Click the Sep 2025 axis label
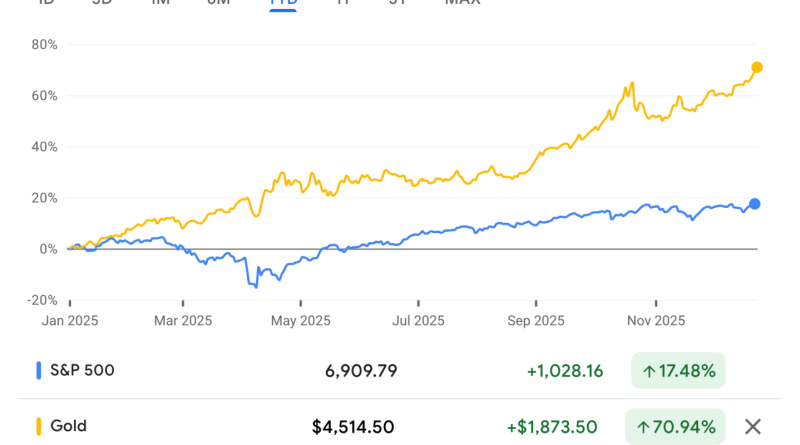 point(536,321)
